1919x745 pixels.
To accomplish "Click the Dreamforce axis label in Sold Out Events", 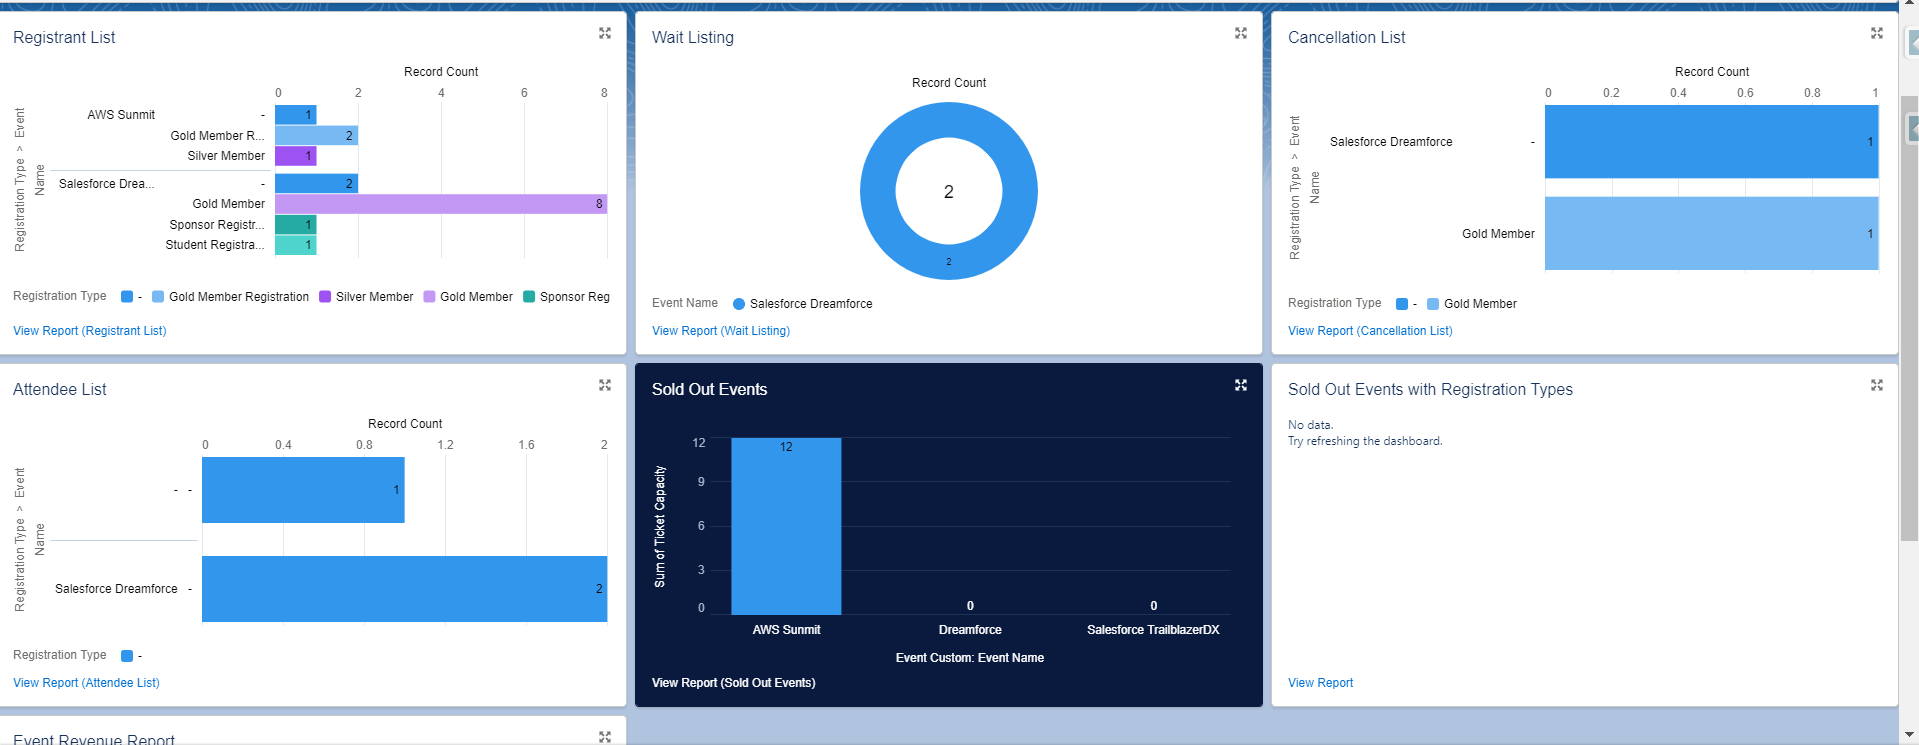I will pos(970,630).
